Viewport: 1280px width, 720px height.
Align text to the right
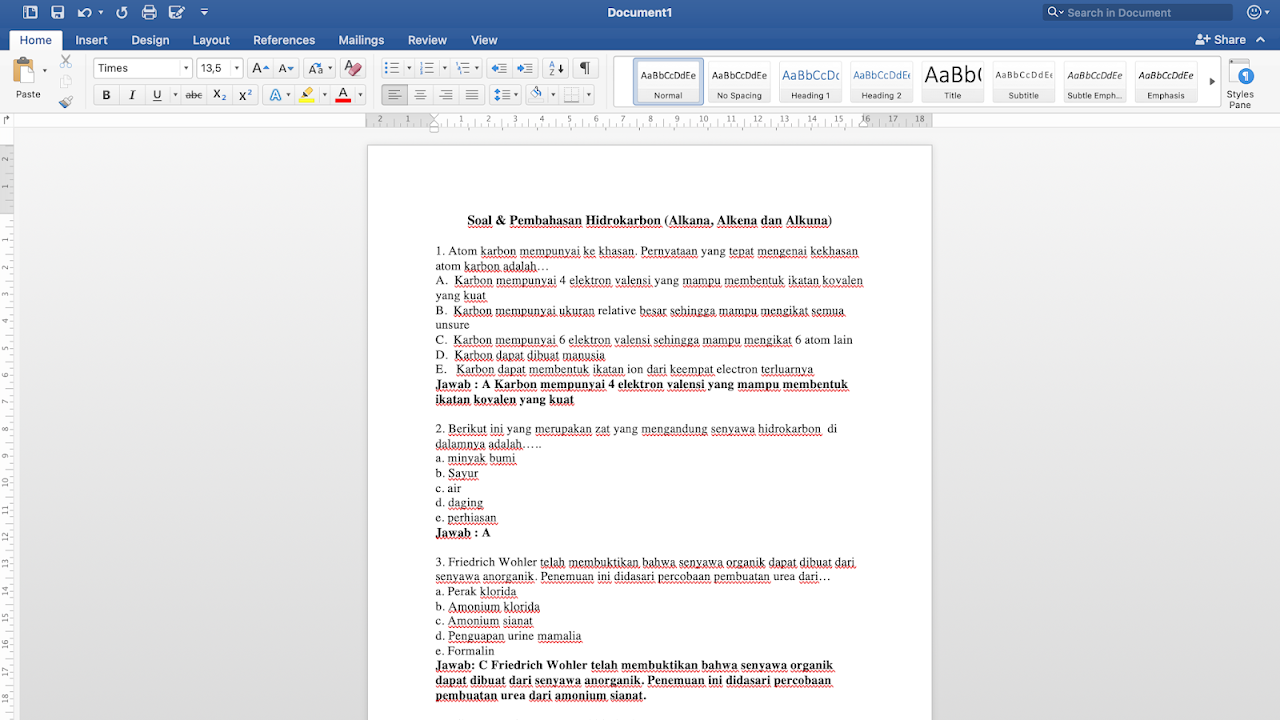[x=446, y=95]
